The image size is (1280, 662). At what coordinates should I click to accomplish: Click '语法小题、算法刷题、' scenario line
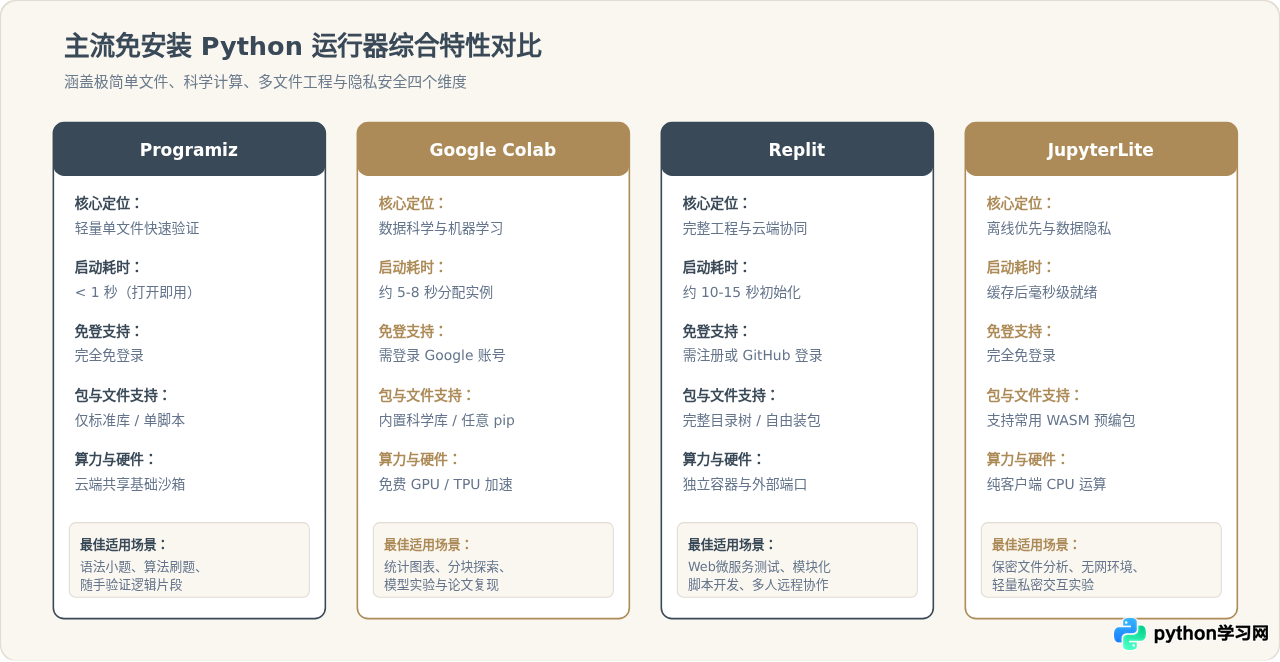(140, 566)
